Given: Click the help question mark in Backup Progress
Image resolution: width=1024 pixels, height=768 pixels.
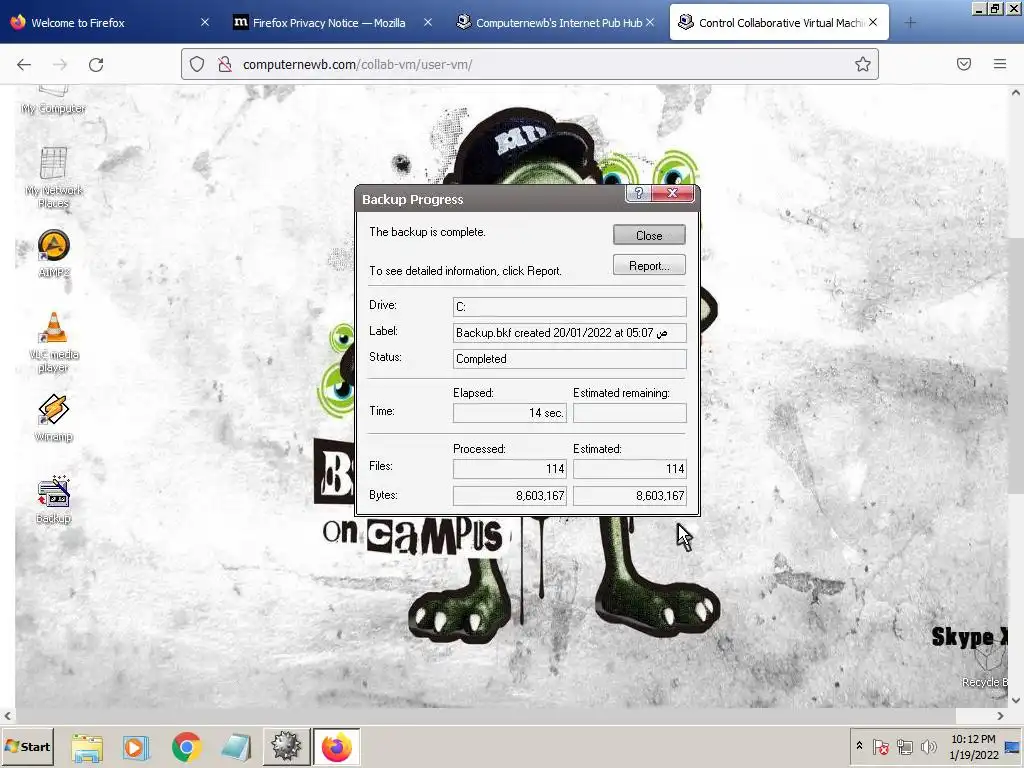Looking at the screenshot, I should coord(639,193).
